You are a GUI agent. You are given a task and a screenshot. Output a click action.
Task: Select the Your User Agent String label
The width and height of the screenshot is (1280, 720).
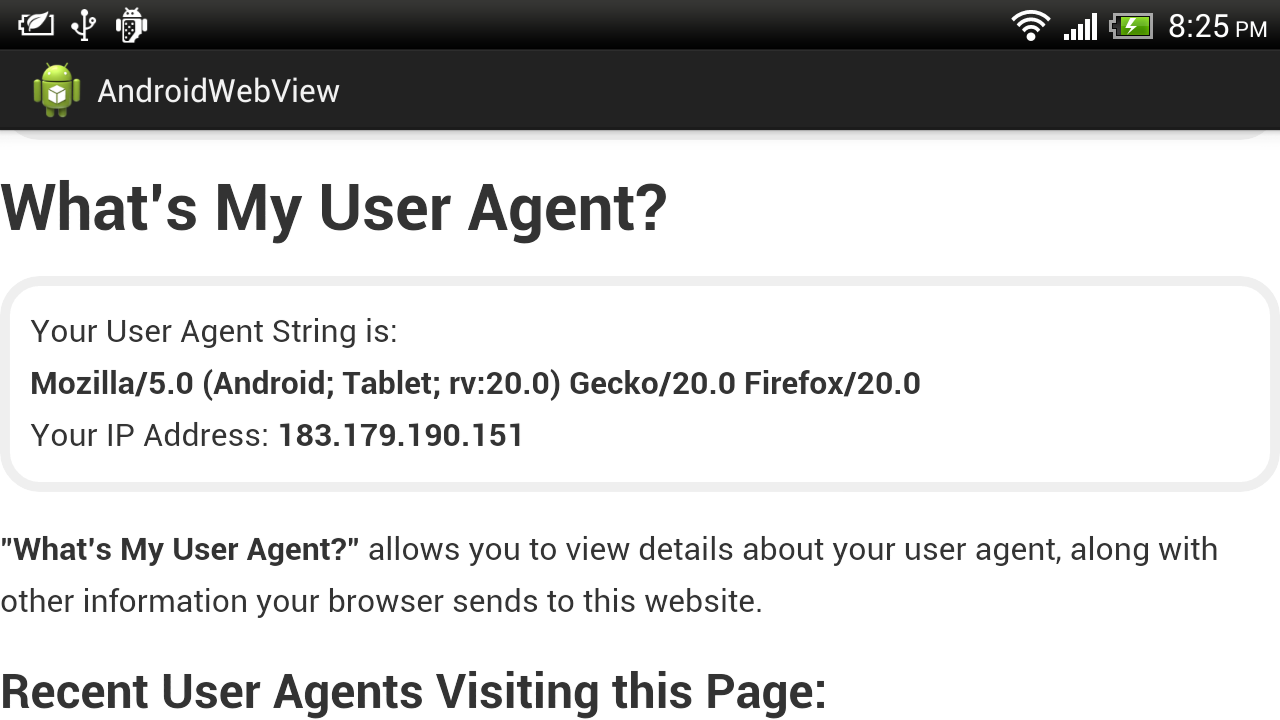(x=213, y=331)
